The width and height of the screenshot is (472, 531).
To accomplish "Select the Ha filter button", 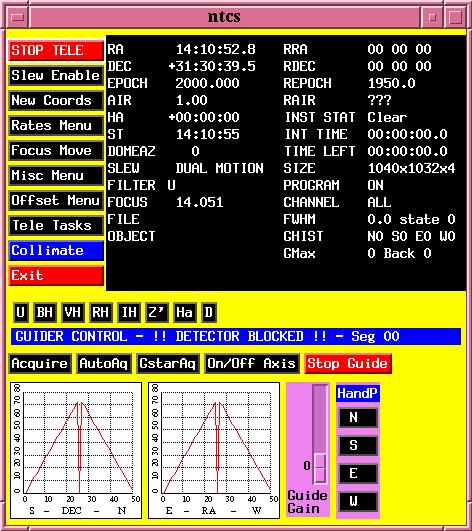I will (x=184, y=312).
